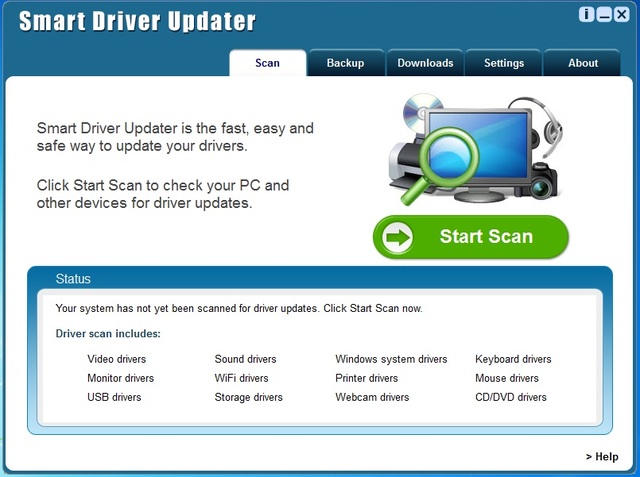This screenshot has width=640, height=477.
Task: Click the 'Windows system drivers' text
Action: pos(391,359)
